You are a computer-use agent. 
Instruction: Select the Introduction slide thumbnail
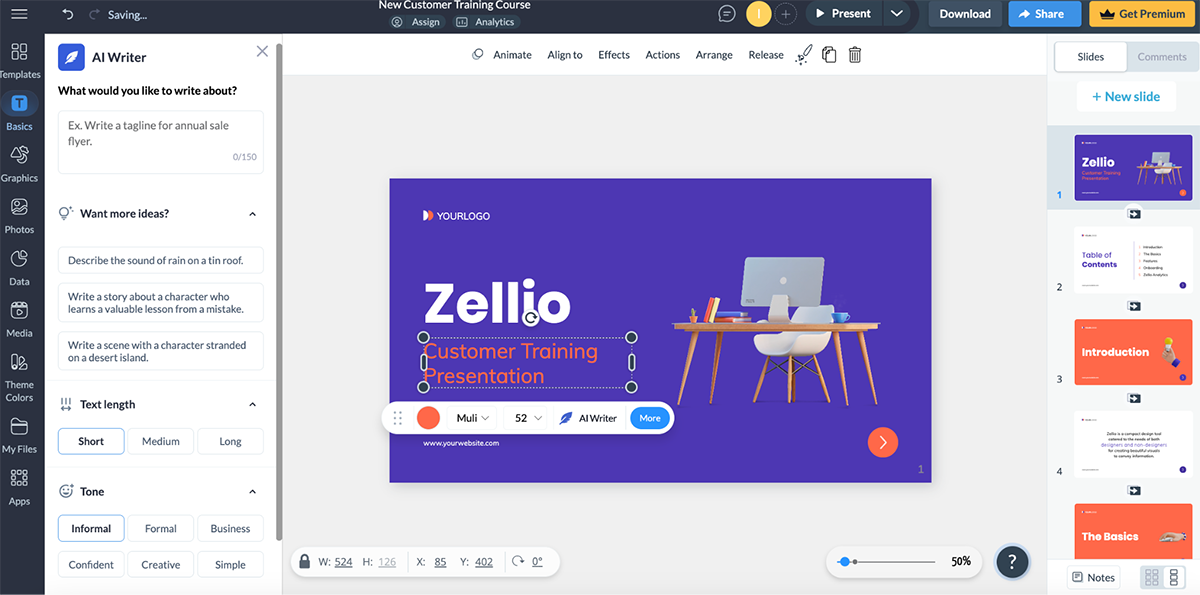point(1133,352)
